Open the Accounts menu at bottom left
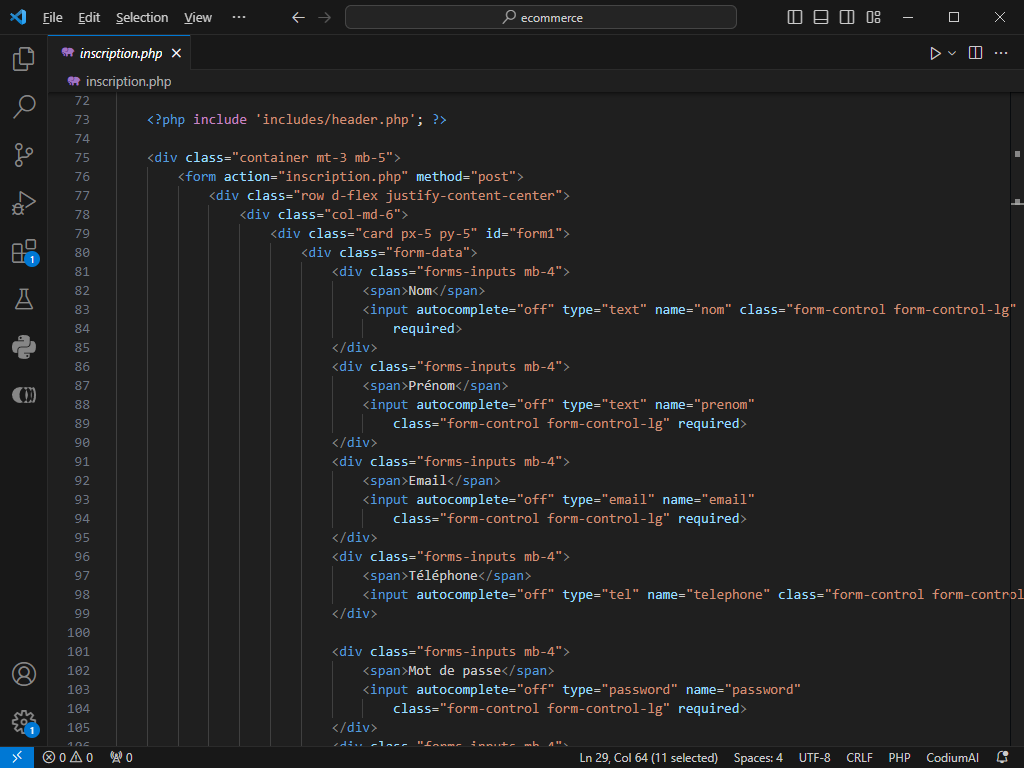 [24, 674]
